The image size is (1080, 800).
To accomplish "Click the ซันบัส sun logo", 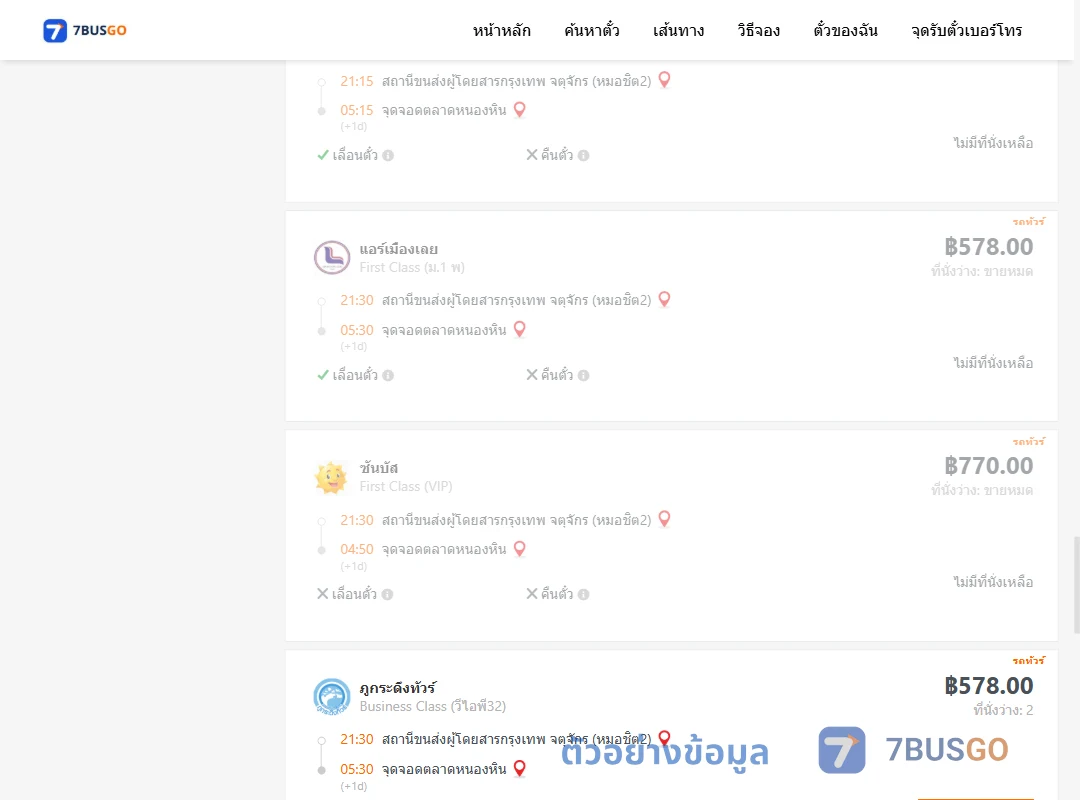I will [x=331, y=477].
